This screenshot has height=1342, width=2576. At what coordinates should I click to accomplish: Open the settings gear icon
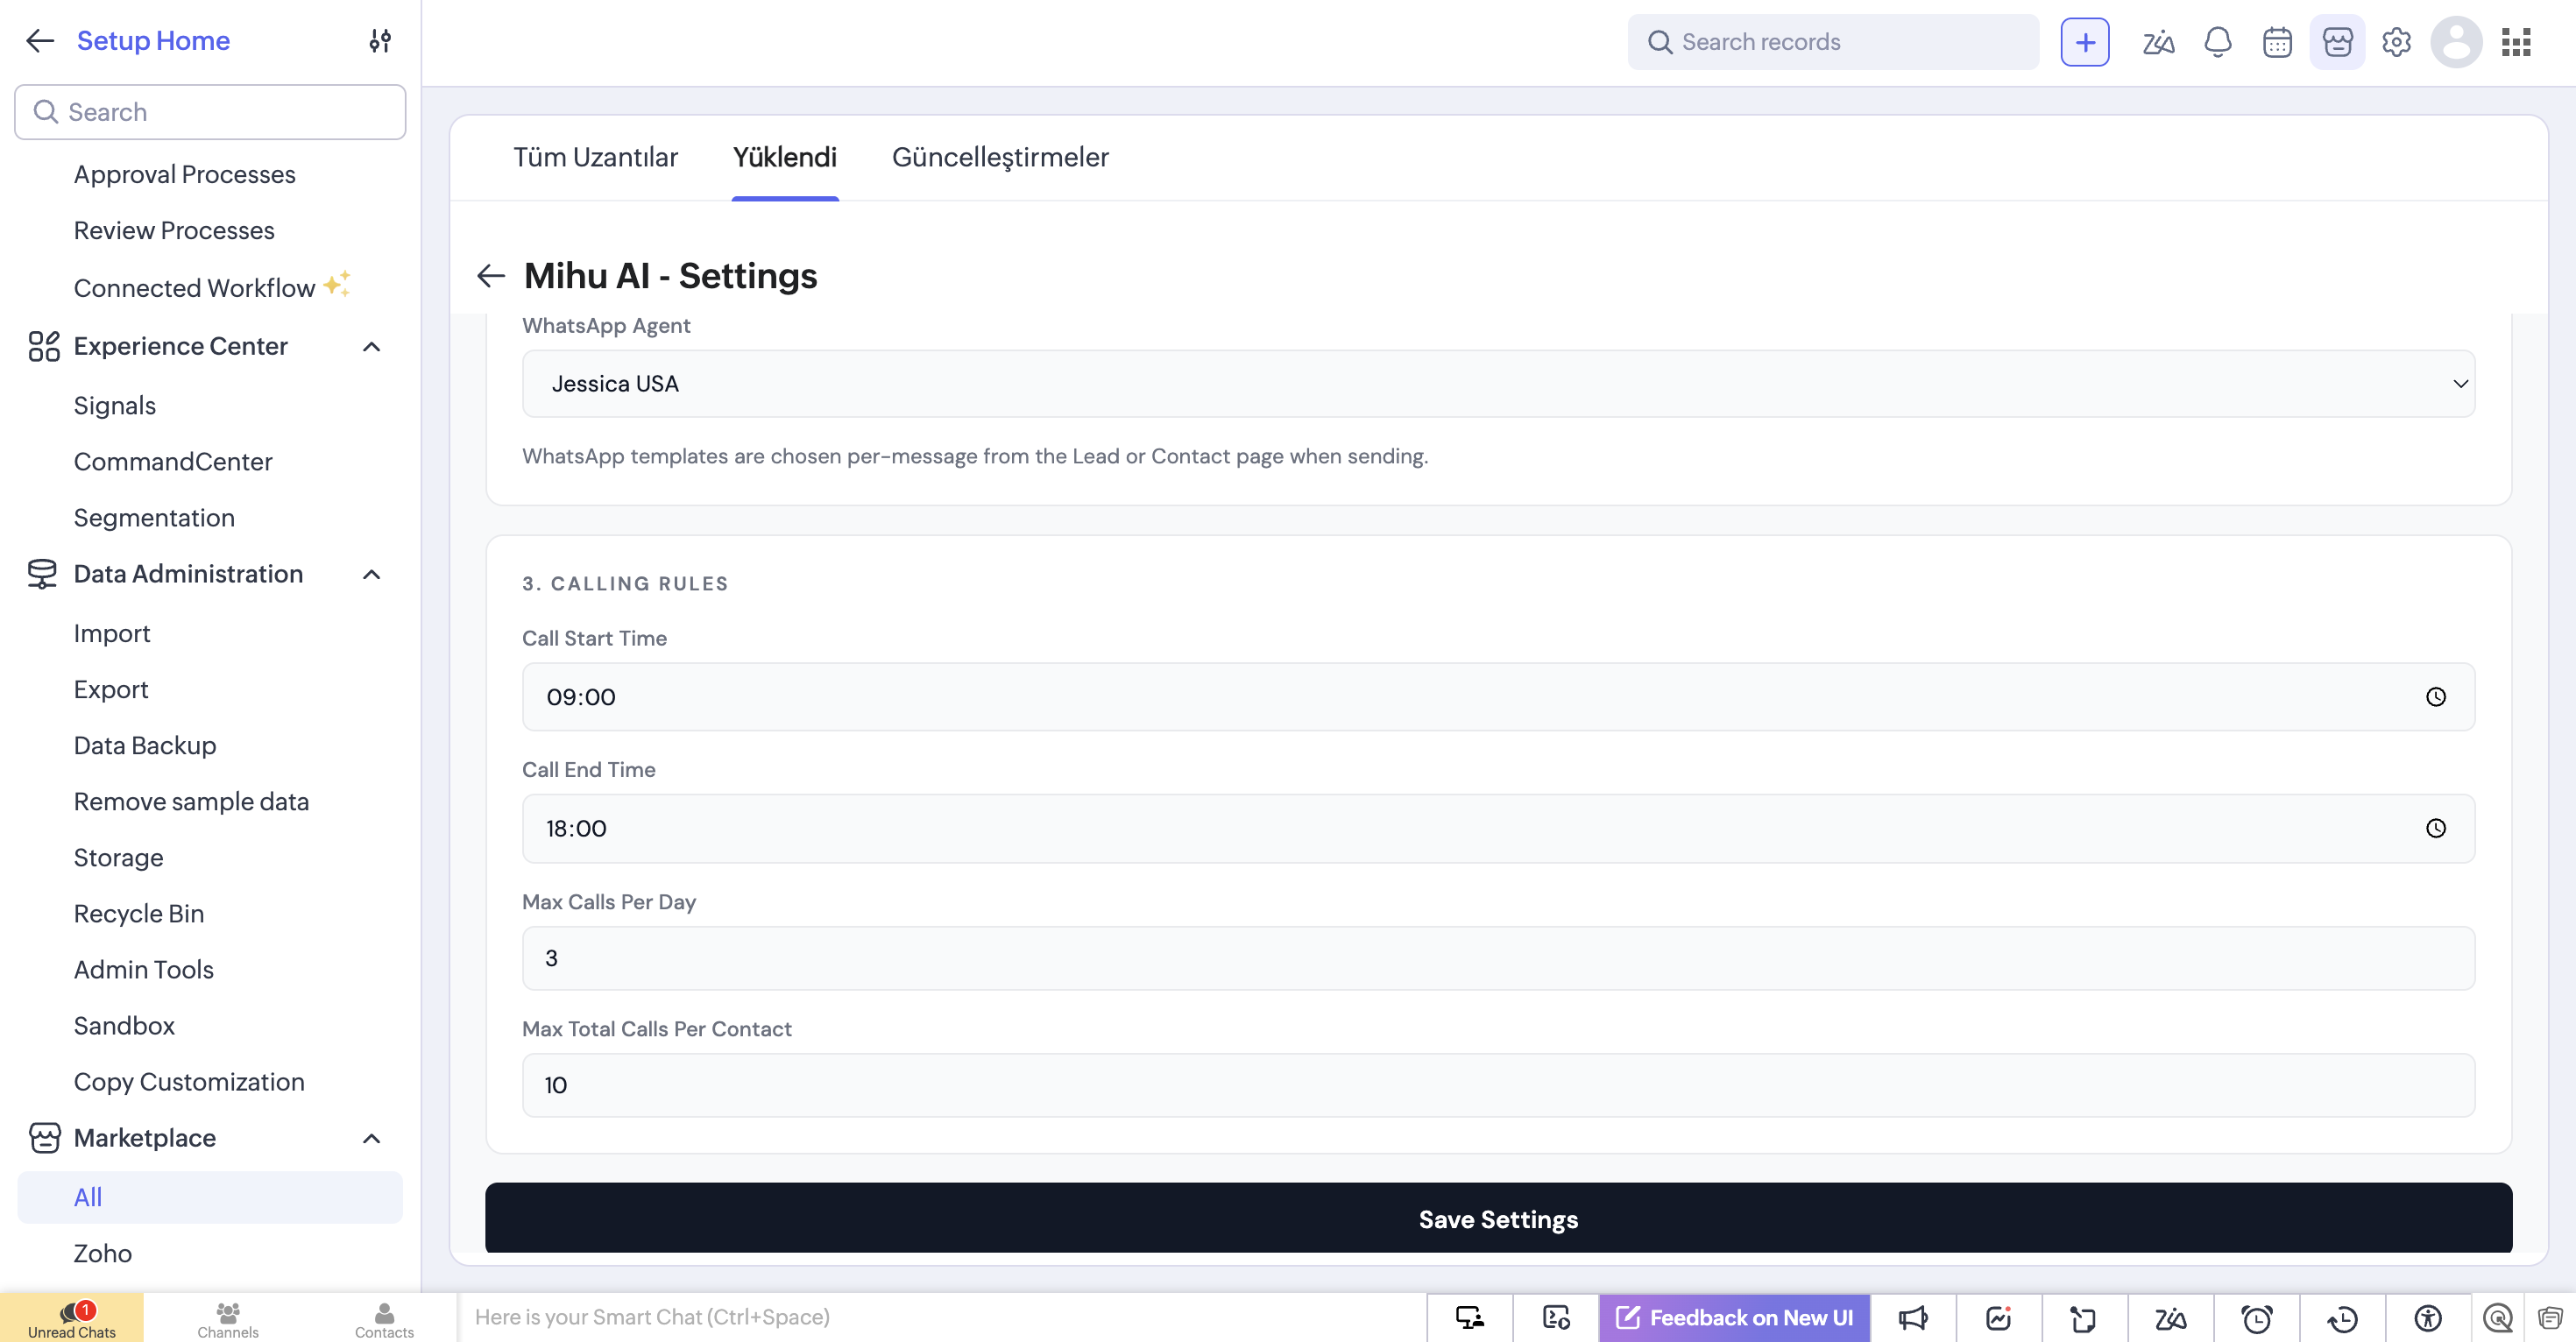click(2397, 42)
